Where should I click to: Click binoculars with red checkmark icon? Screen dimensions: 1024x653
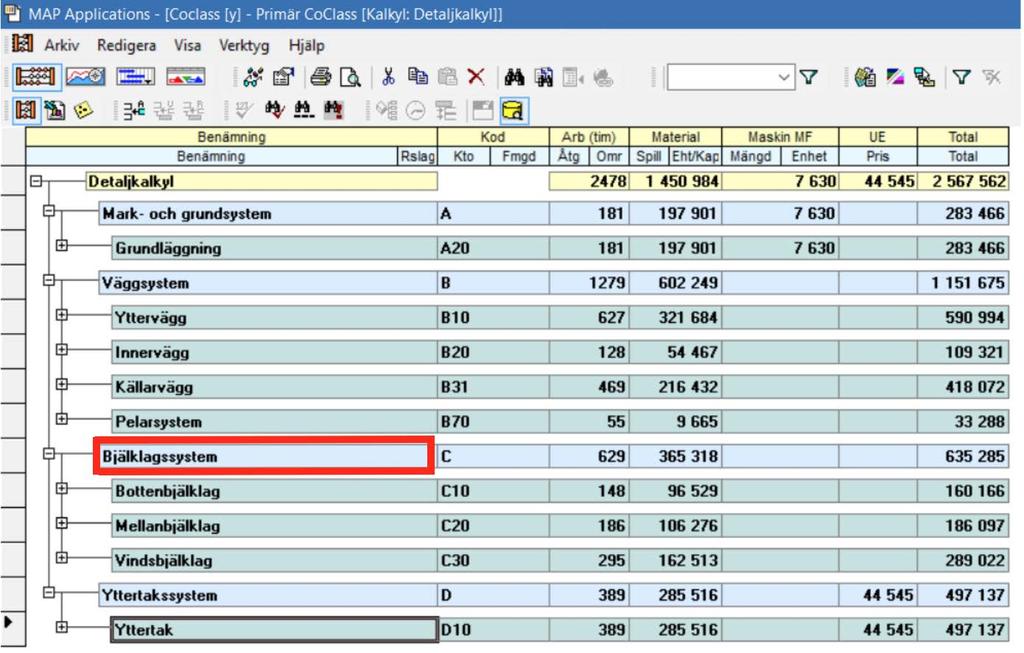coord(274,110)
